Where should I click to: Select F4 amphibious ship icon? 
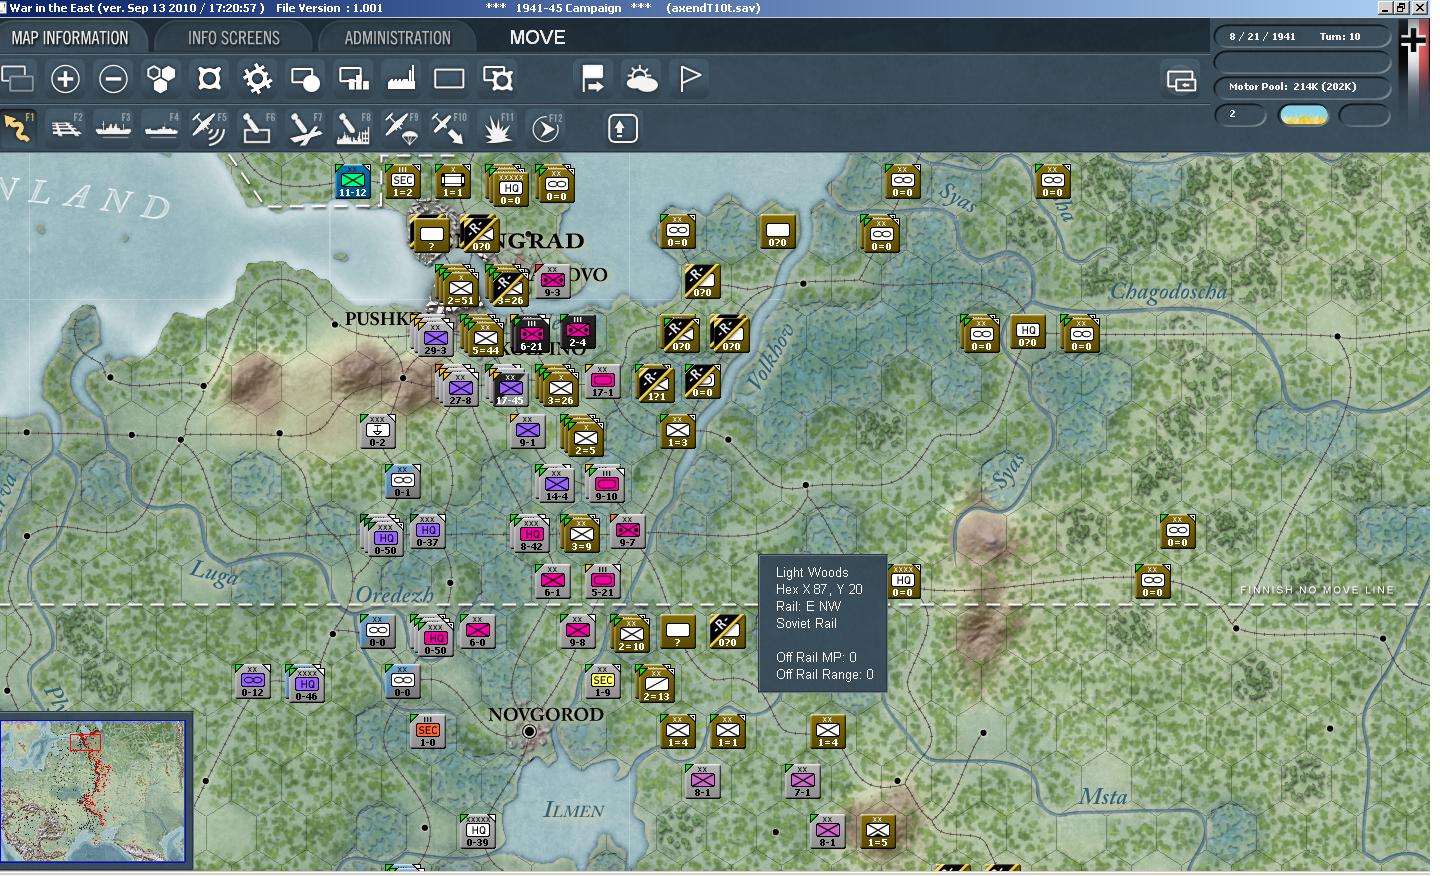click(x=161, y=128)
